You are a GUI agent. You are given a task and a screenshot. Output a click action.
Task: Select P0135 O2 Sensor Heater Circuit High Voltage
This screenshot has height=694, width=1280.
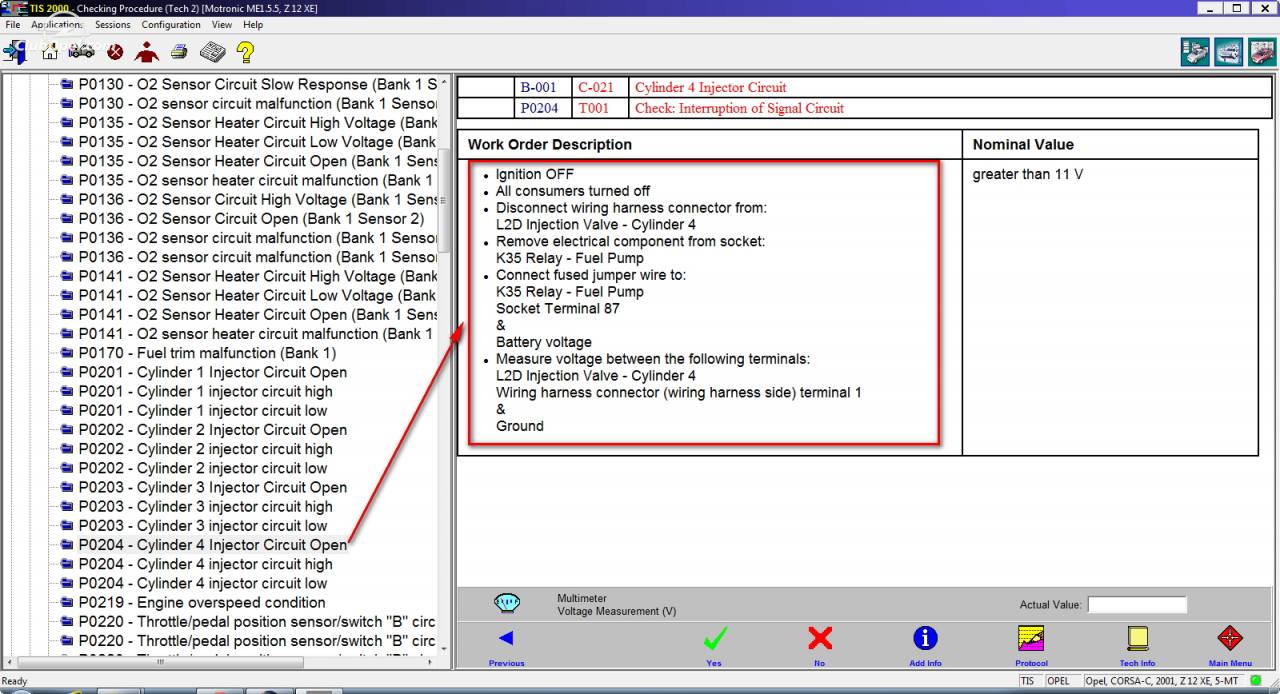point(257,123)
